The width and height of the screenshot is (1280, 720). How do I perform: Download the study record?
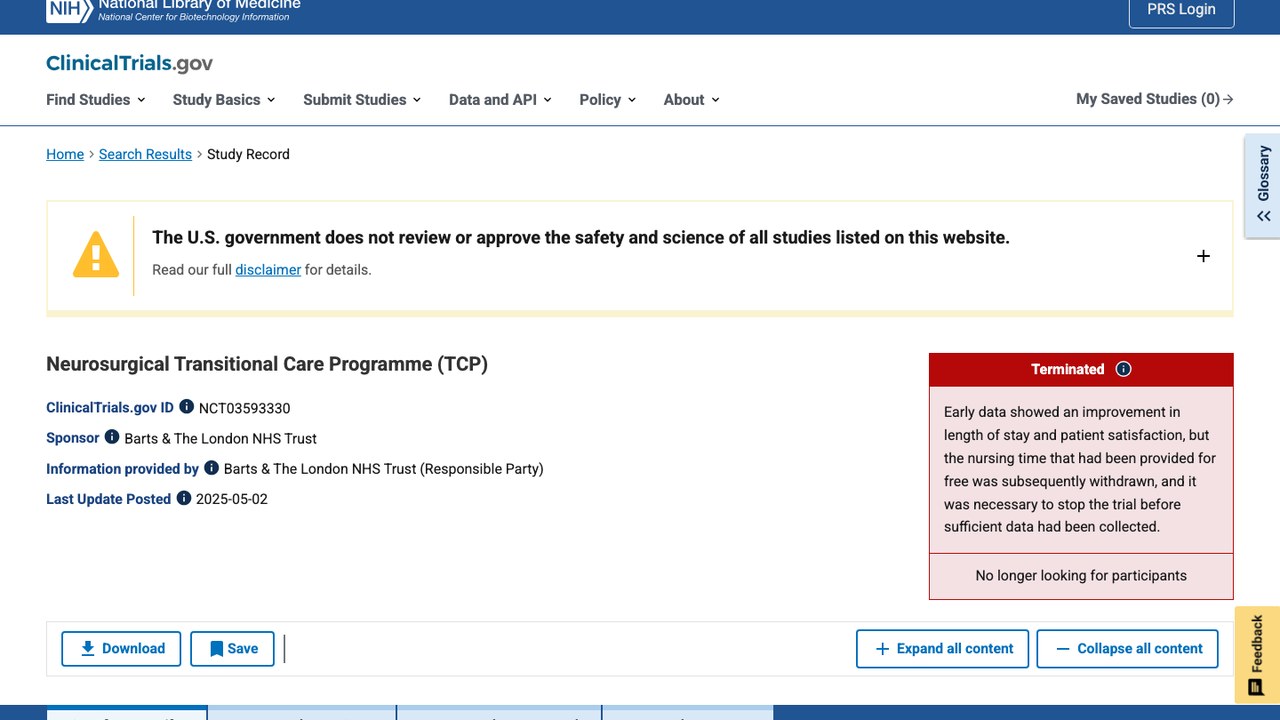(x=121, y=649)
